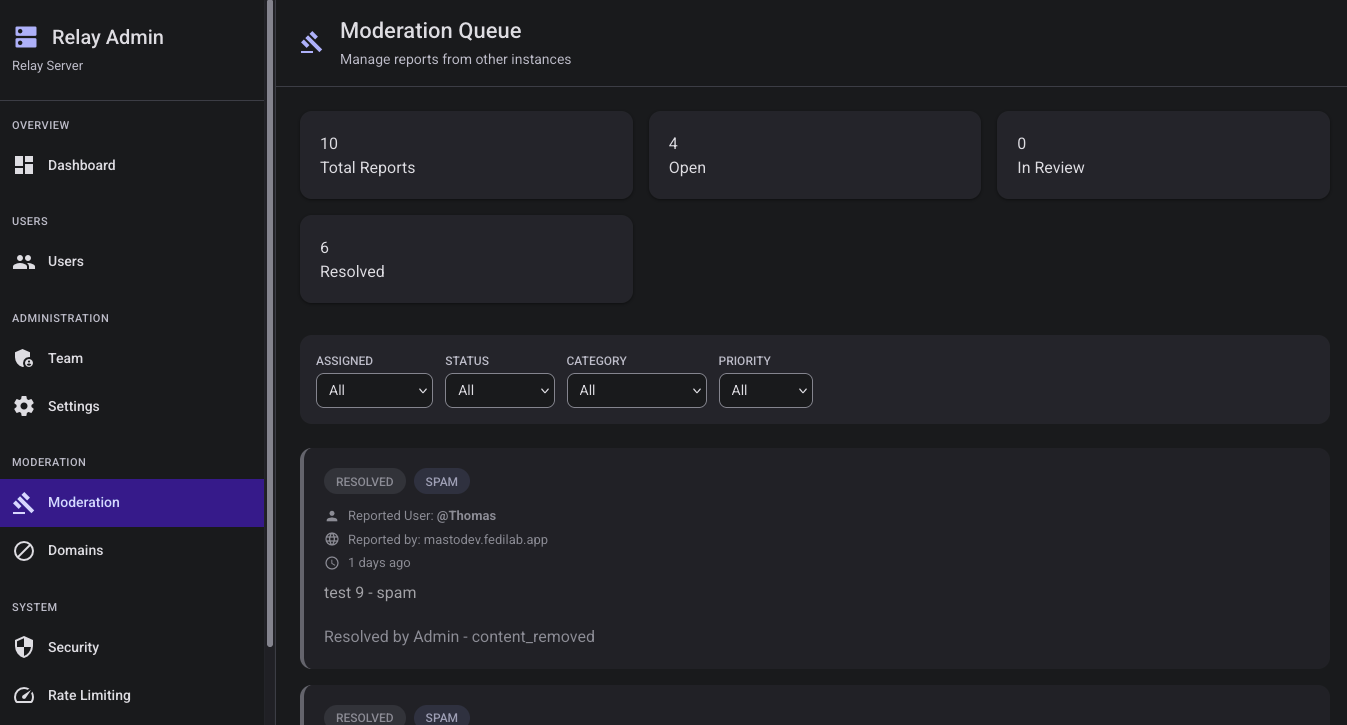Expand the Priority filter dropdown

point(765,390)
